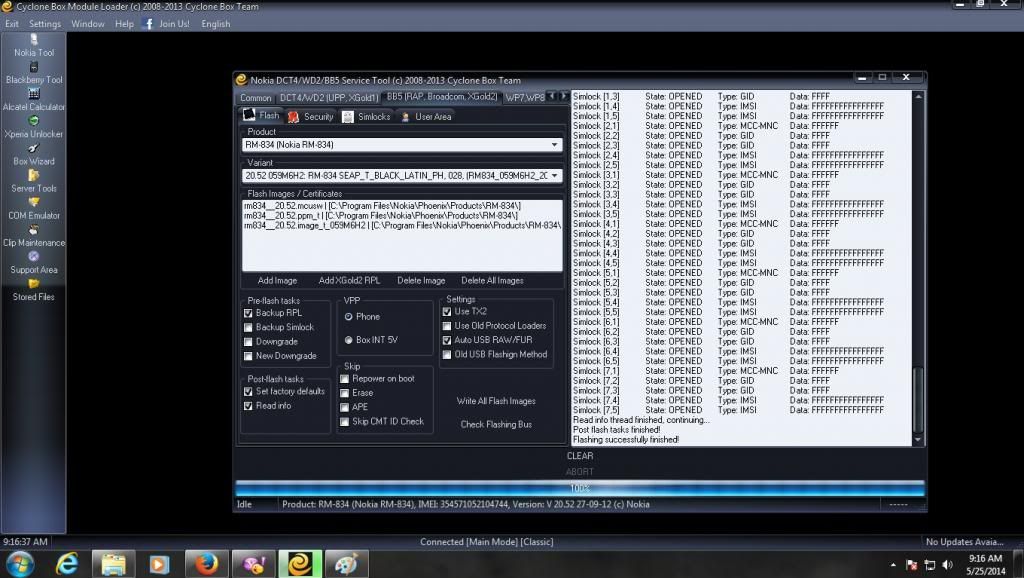Enable the Backup Simlock checkbox
Image resolution: width=1024 pixels, height=578 pixels.
coord(248,327)
